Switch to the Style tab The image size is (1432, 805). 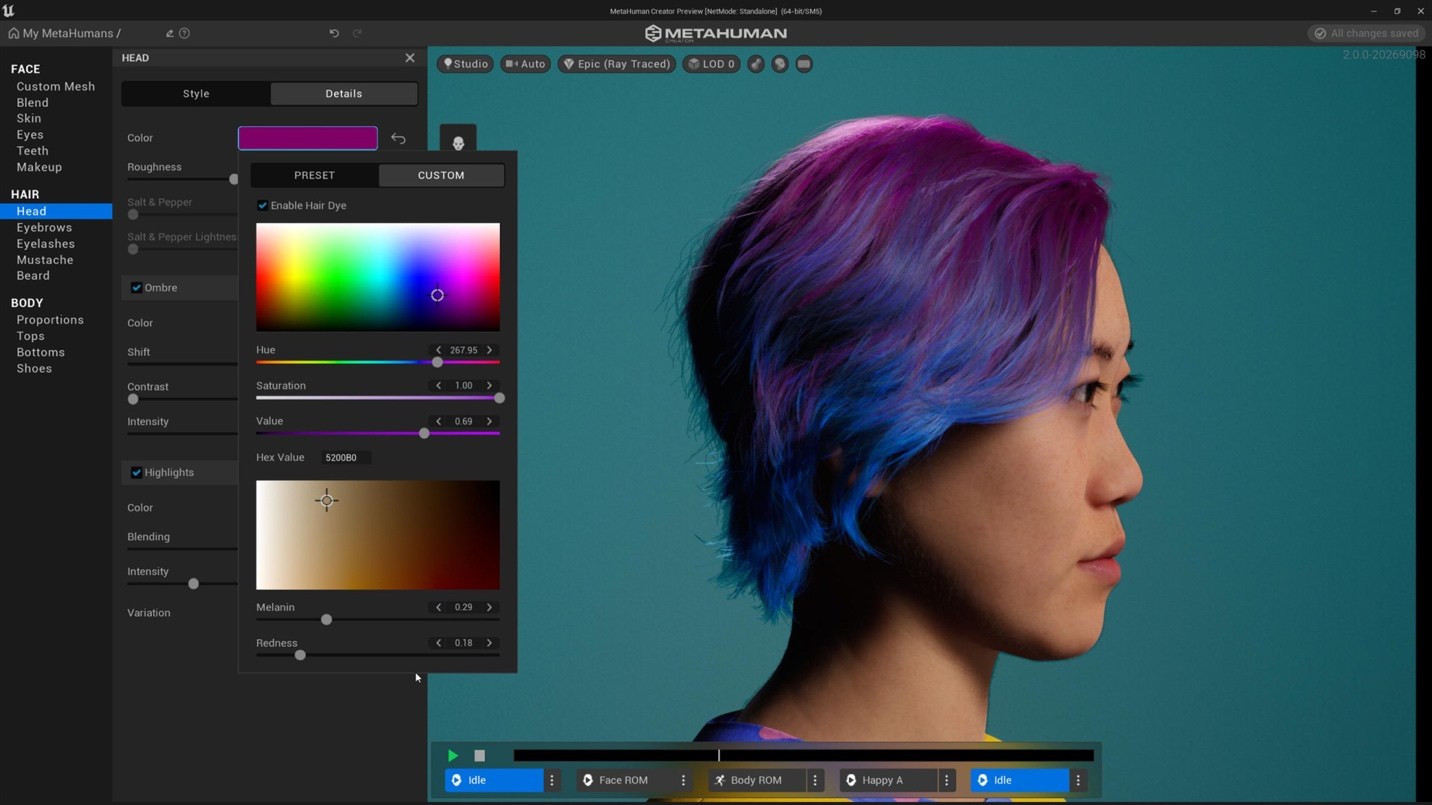(x=196, y=93)
